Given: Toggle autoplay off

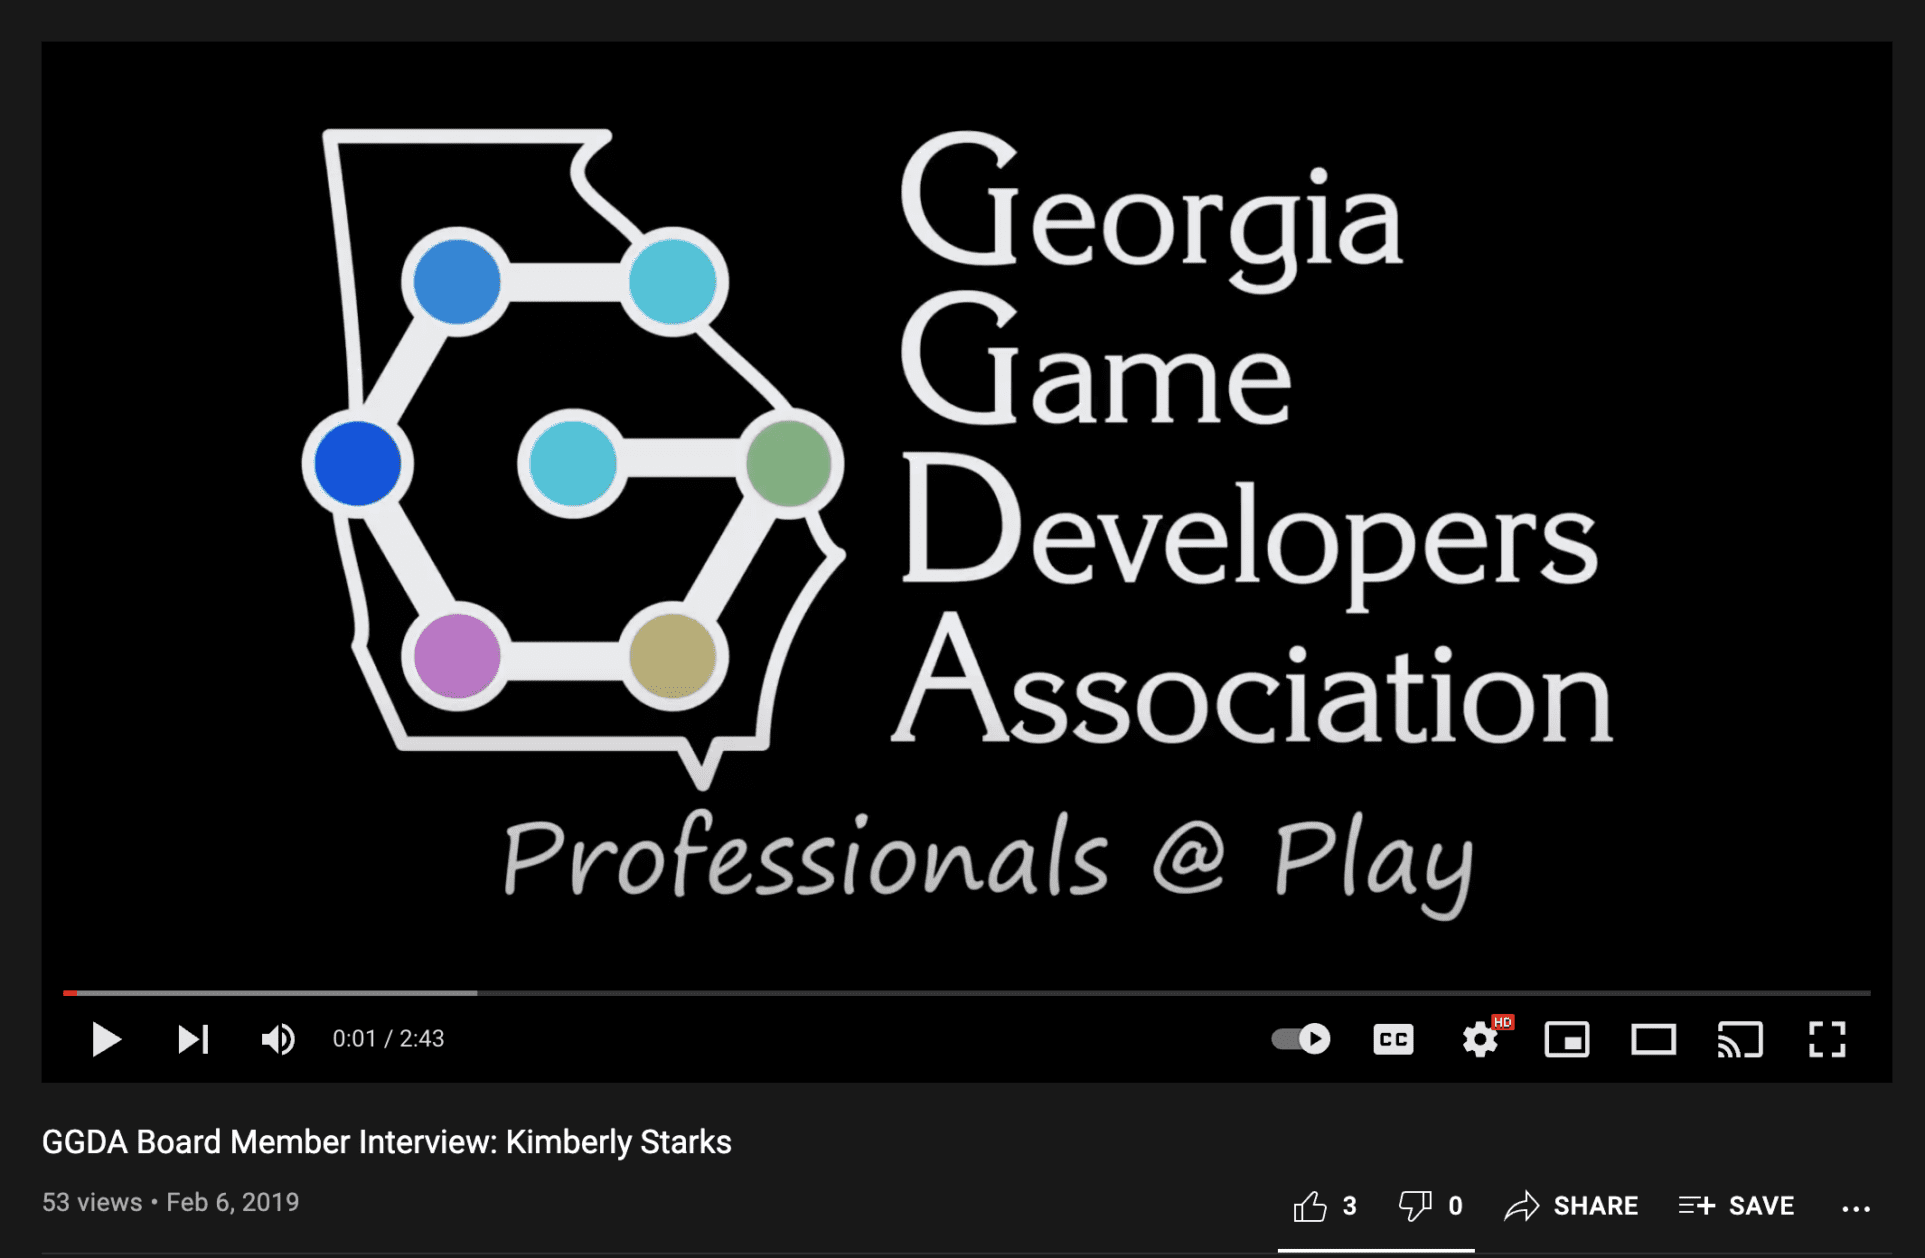Looking at the screenshot, I should [x=1301, y=1040].
